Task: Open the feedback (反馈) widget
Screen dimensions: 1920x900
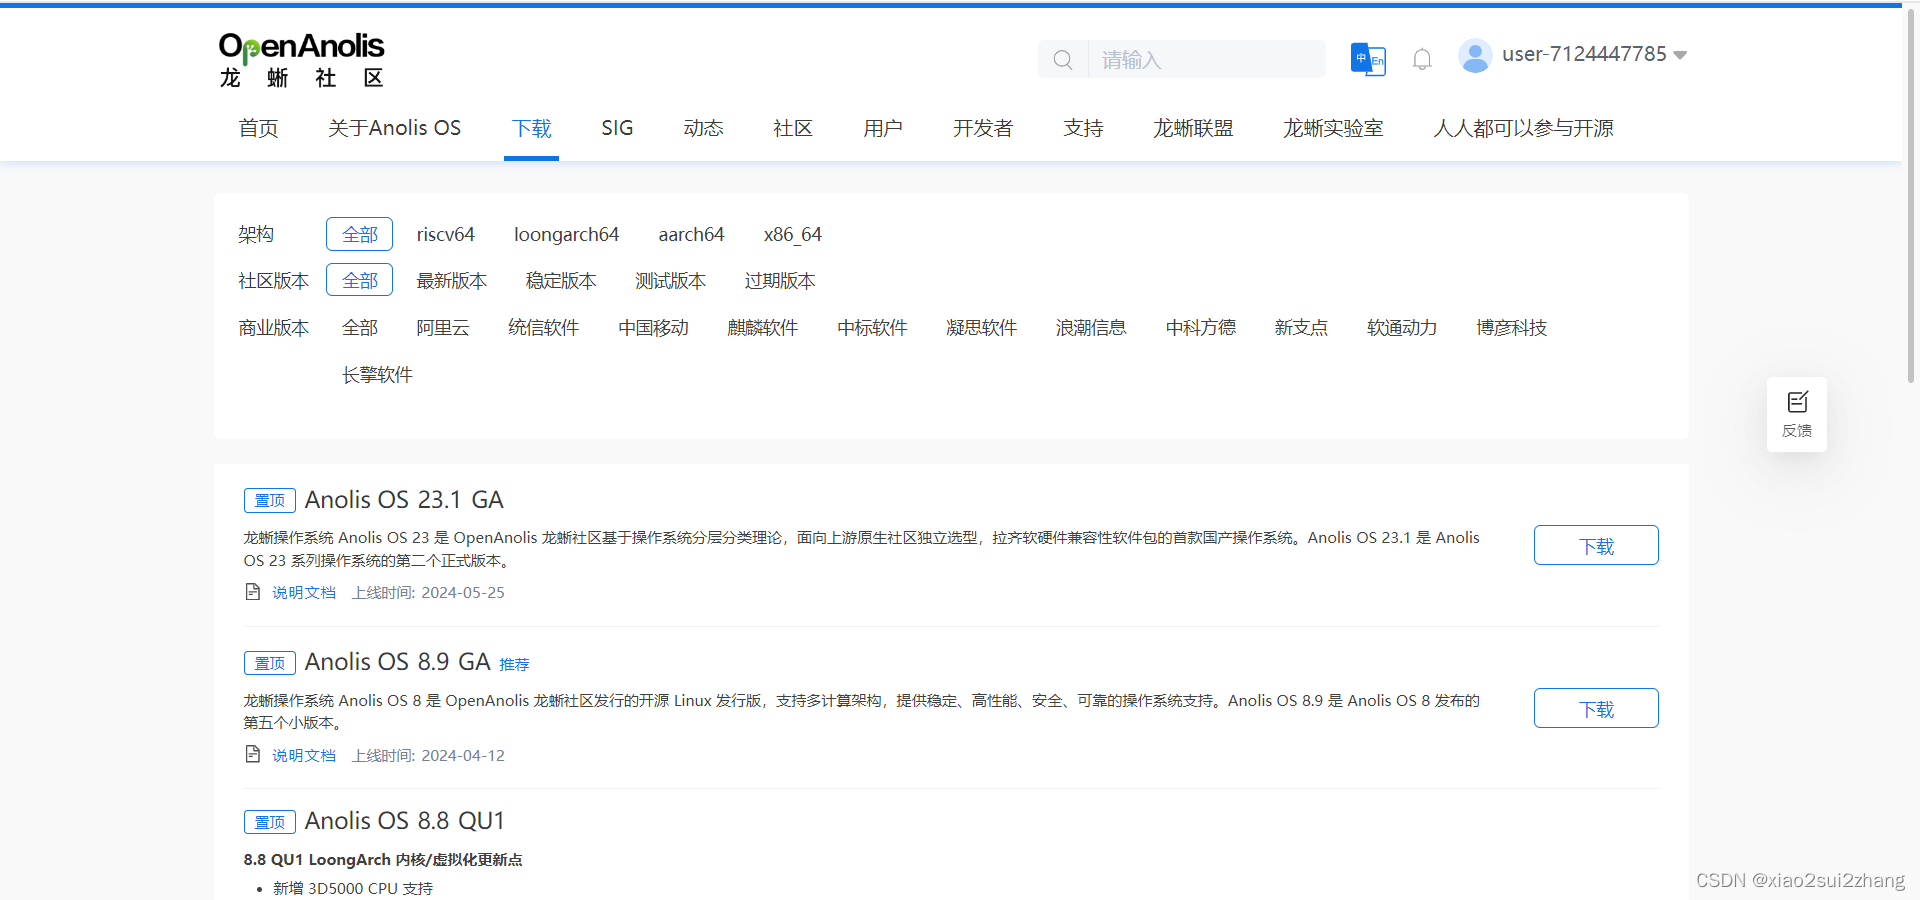Action: pyautogui.click(x=1797, y=414)
